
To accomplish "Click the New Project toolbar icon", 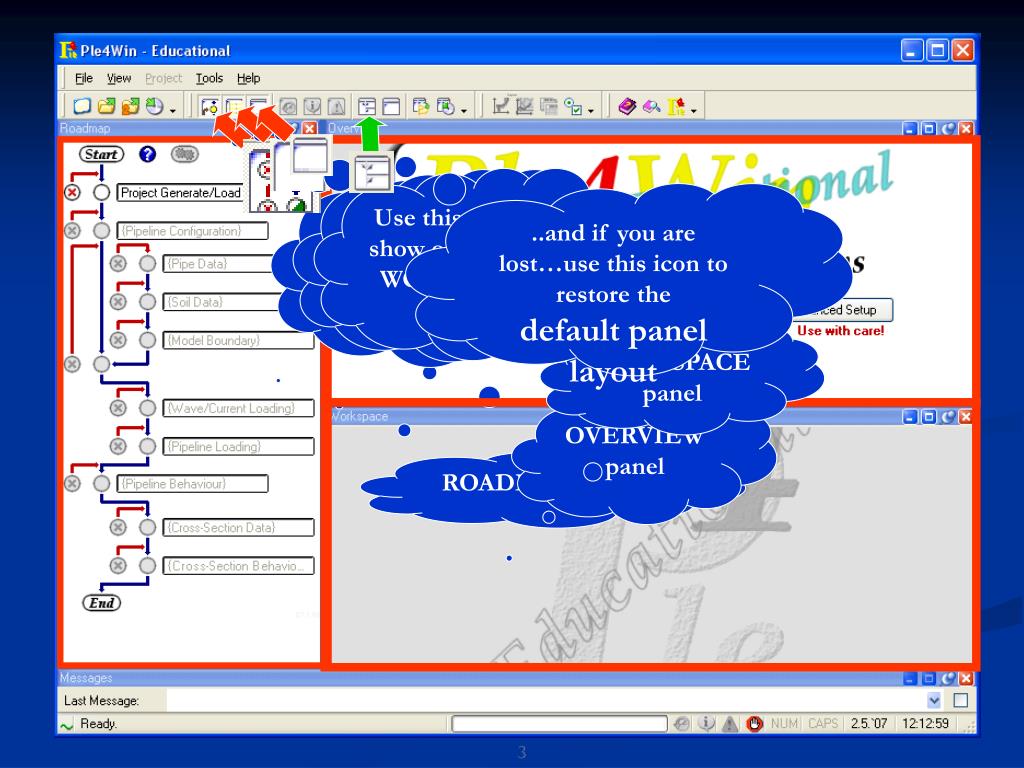I will [82, 106].
